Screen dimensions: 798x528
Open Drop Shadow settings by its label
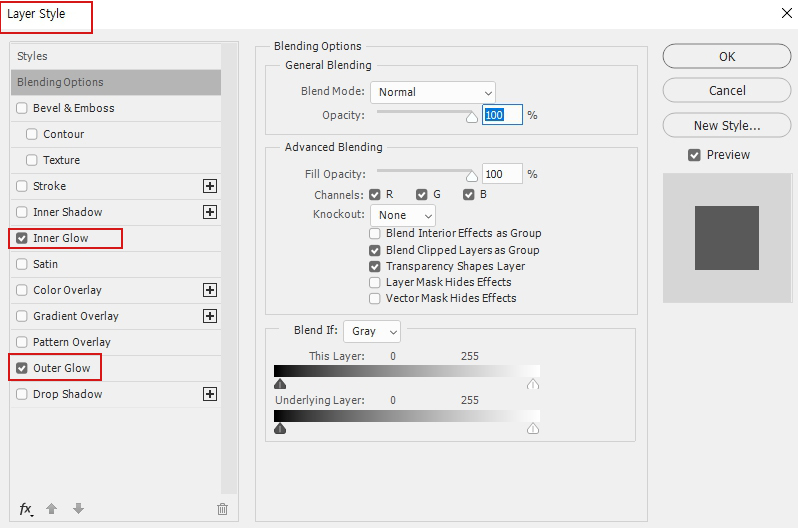pos(68,394)
